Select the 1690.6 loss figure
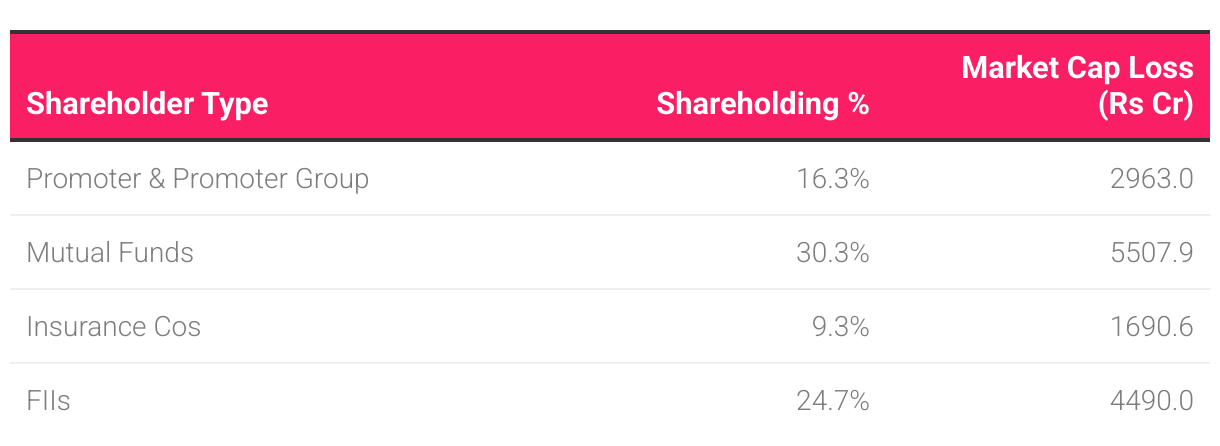The height and width of the screenshot is (446, 1220). click(x=1151, y=327)
